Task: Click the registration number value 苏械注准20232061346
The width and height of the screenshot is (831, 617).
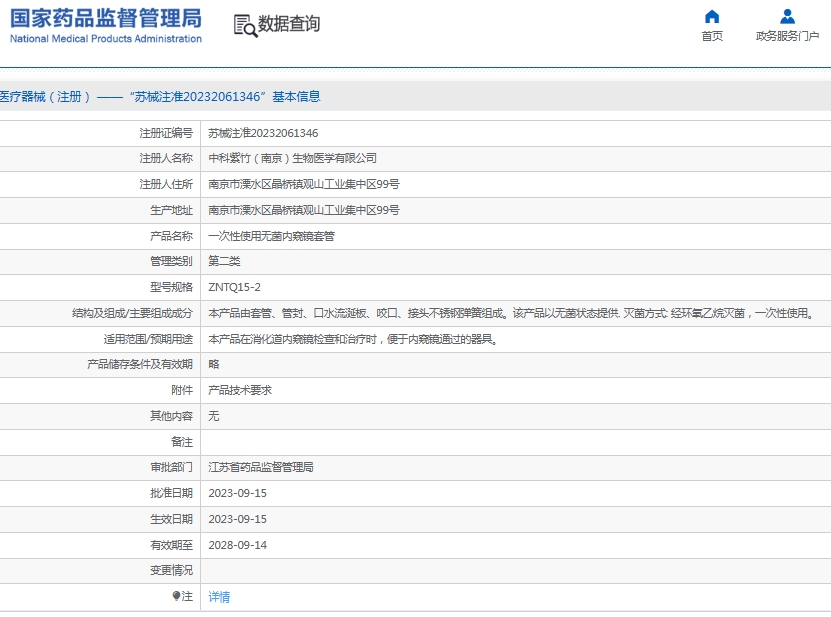Action: pos(263,133)
